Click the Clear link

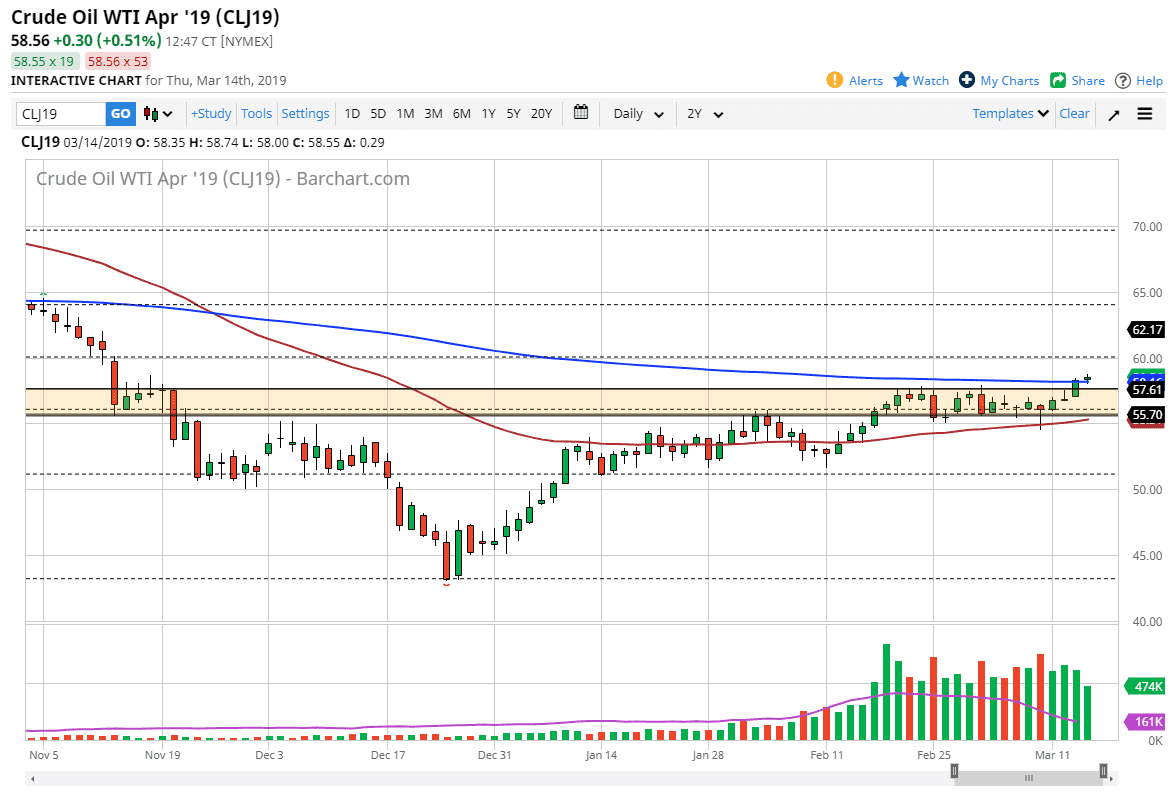(x=1074, y=113)
